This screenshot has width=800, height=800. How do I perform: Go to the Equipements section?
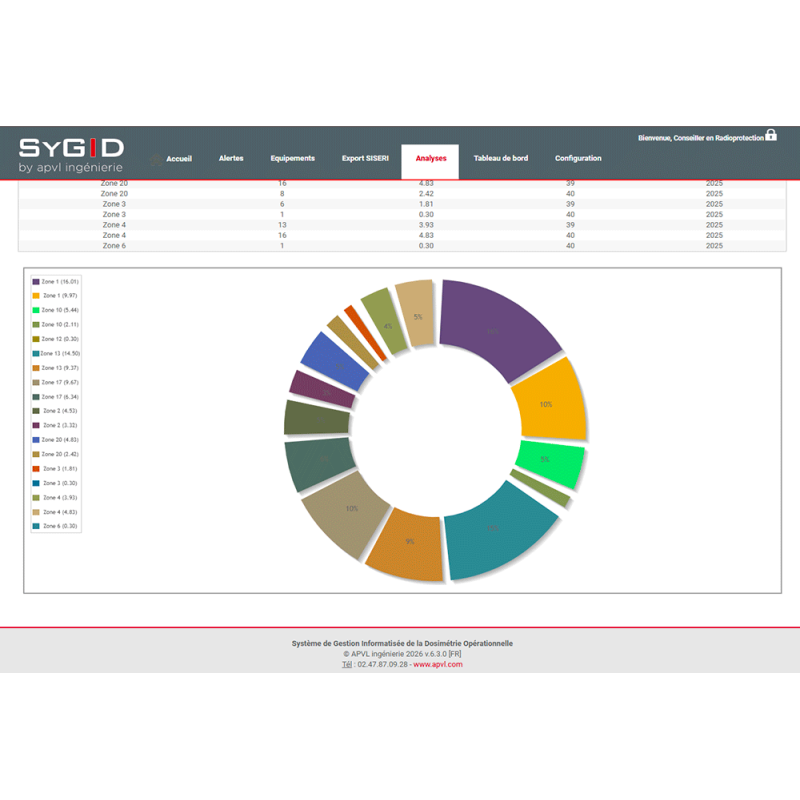pyautogui.click(x=292, y=158)
